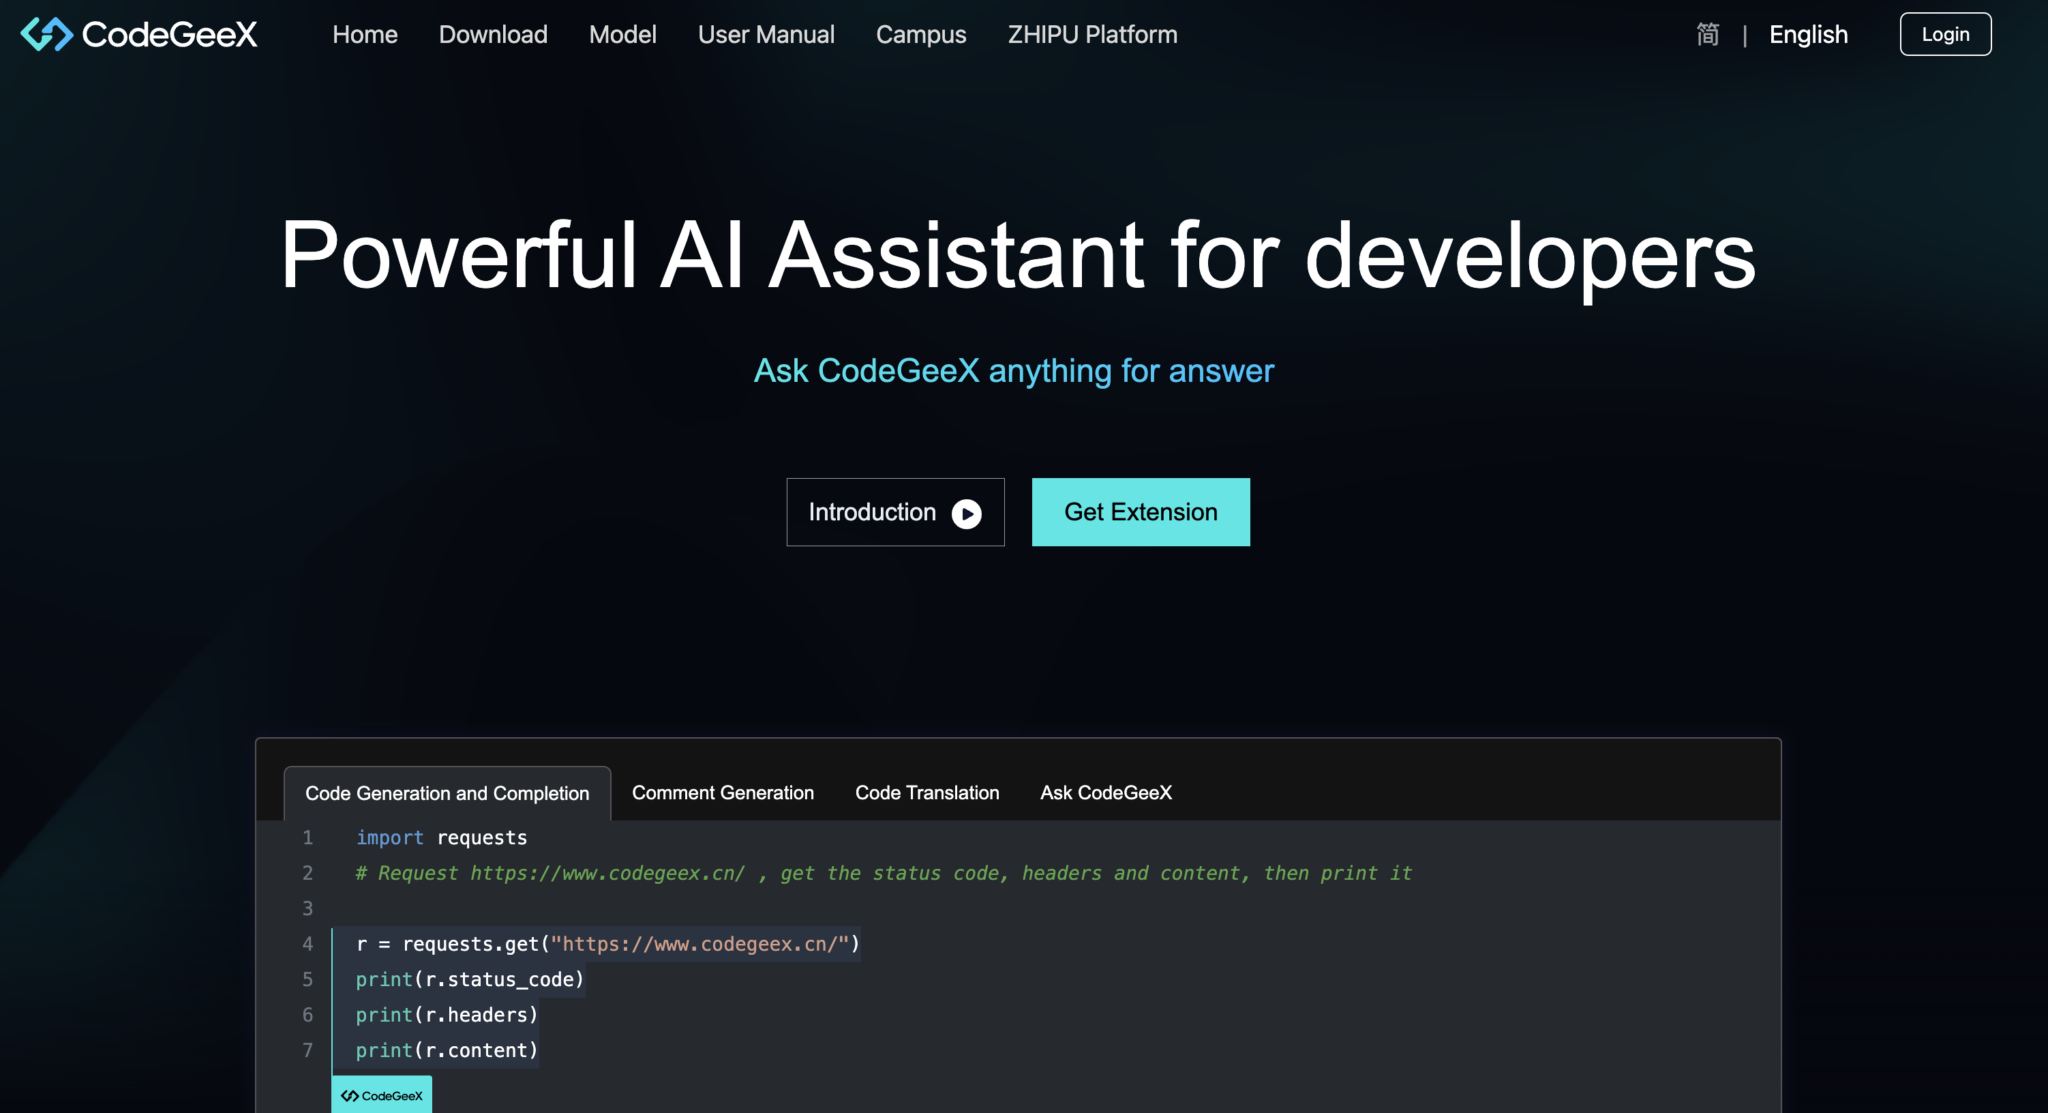Click line number 4 in the code

click(x=308, y=943)
